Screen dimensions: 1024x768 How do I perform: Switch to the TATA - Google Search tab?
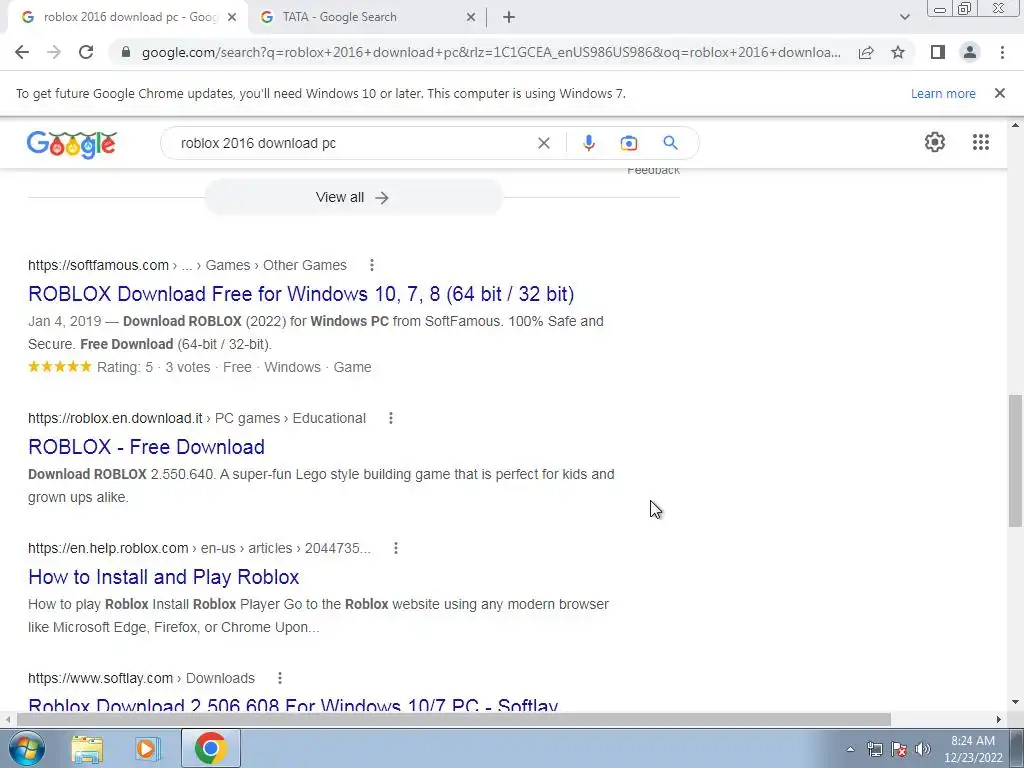[x=368, y=18]
